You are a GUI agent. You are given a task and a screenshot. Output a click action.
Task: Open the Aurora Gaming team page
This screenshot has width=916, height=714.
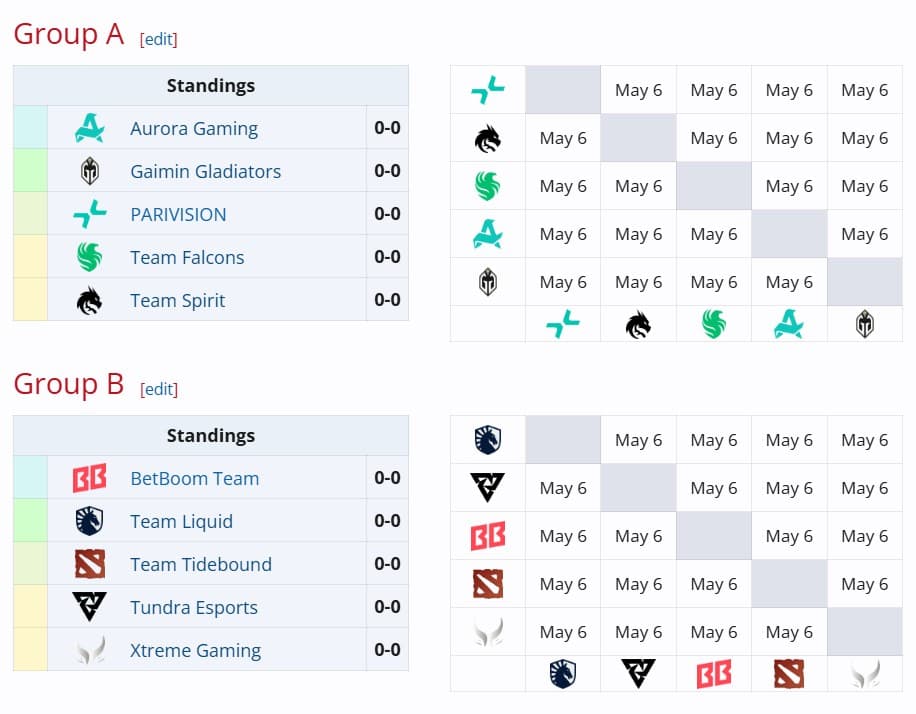click(193, 128)
